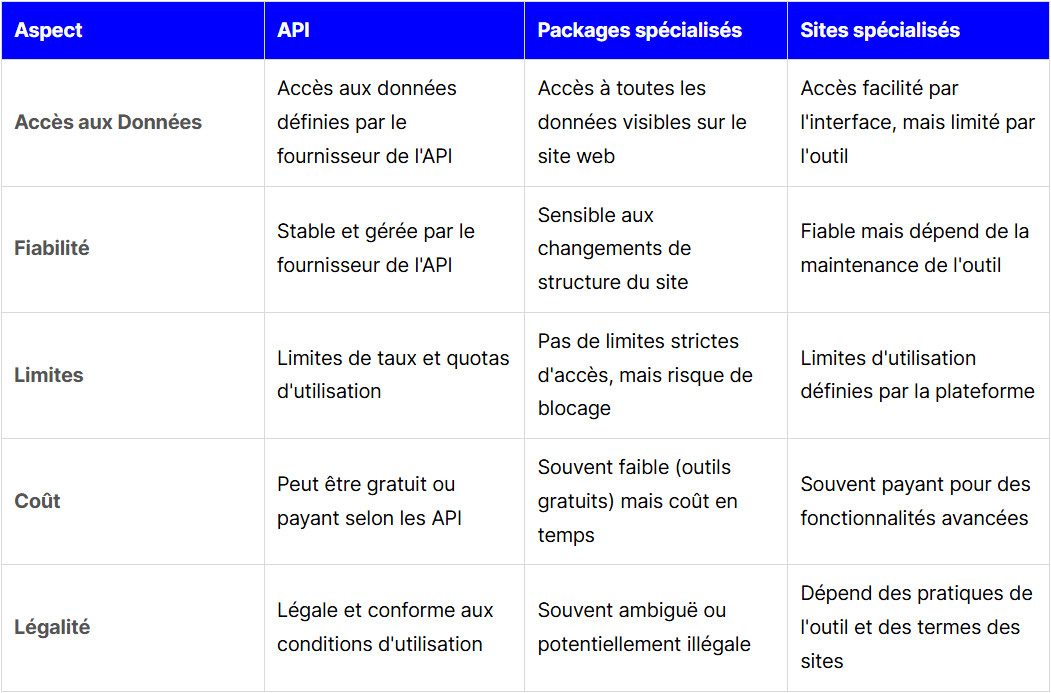The height and width of the screenshot is (693, 1051).
Task: Click the "Accès facilité par l'interface" cell
Action: pos(917,122)
